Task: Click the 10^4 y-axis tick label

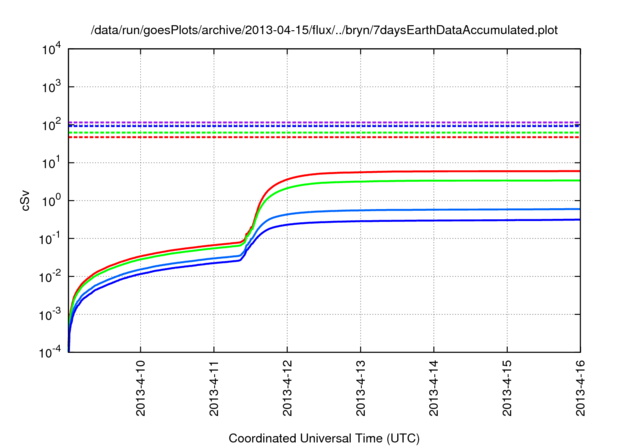Action: pyautogui.click(x=51, y=49)
